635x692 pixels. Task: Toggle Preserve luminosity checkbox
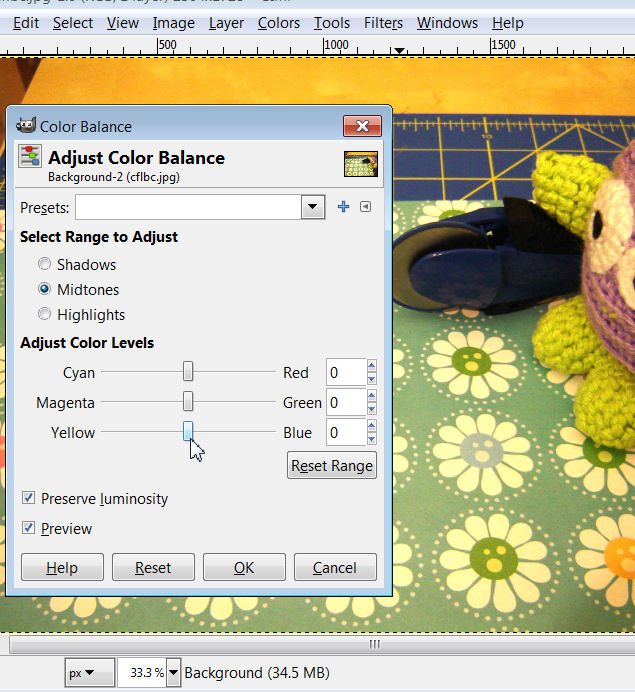[29, 498]
